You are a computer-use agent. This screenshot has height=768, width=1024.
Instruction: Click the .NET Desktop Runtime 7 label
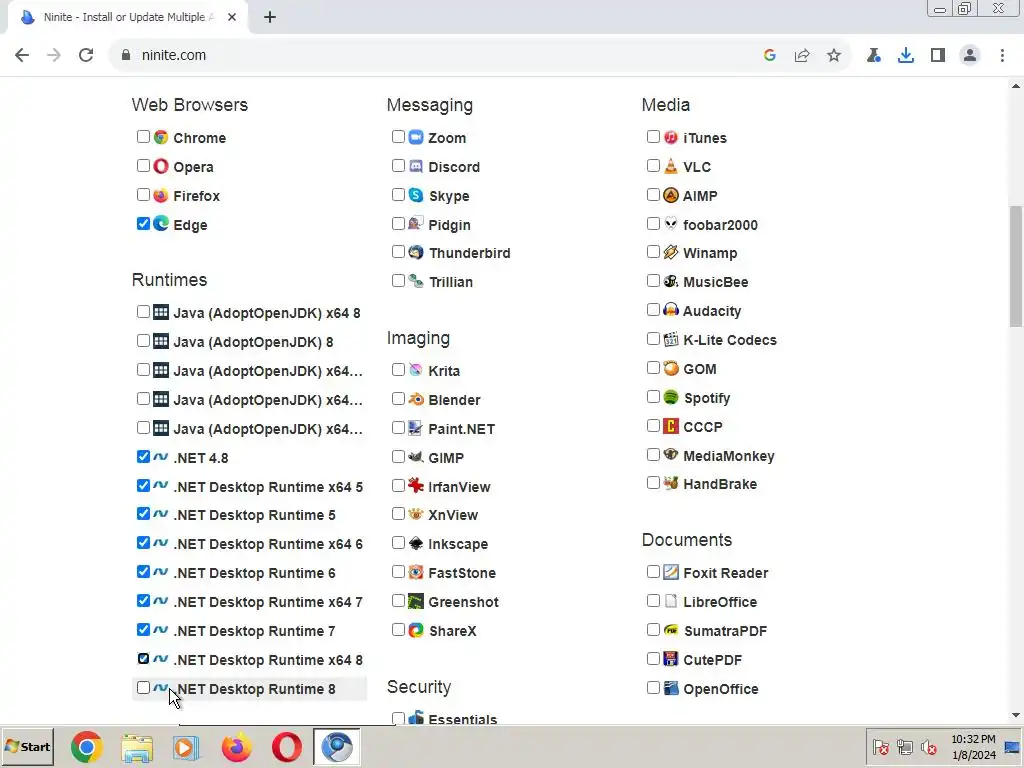255,631
